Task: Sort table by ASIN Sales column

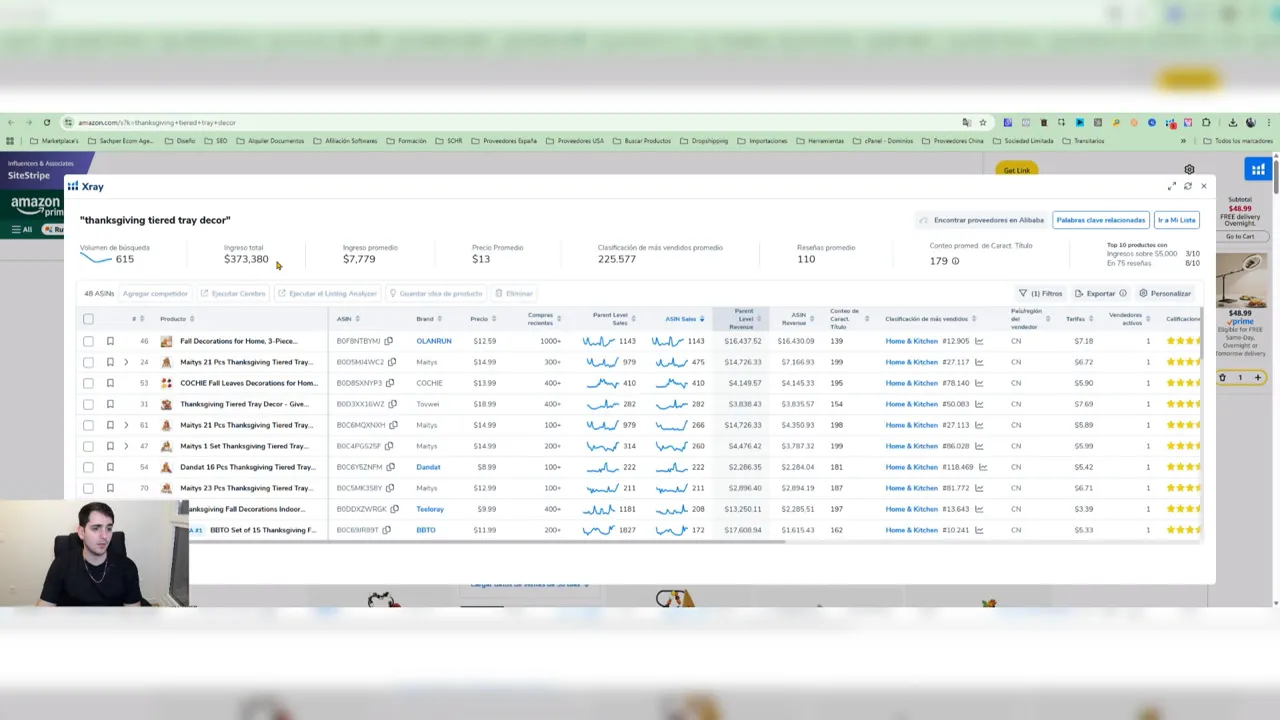Action: coord(681,319)
